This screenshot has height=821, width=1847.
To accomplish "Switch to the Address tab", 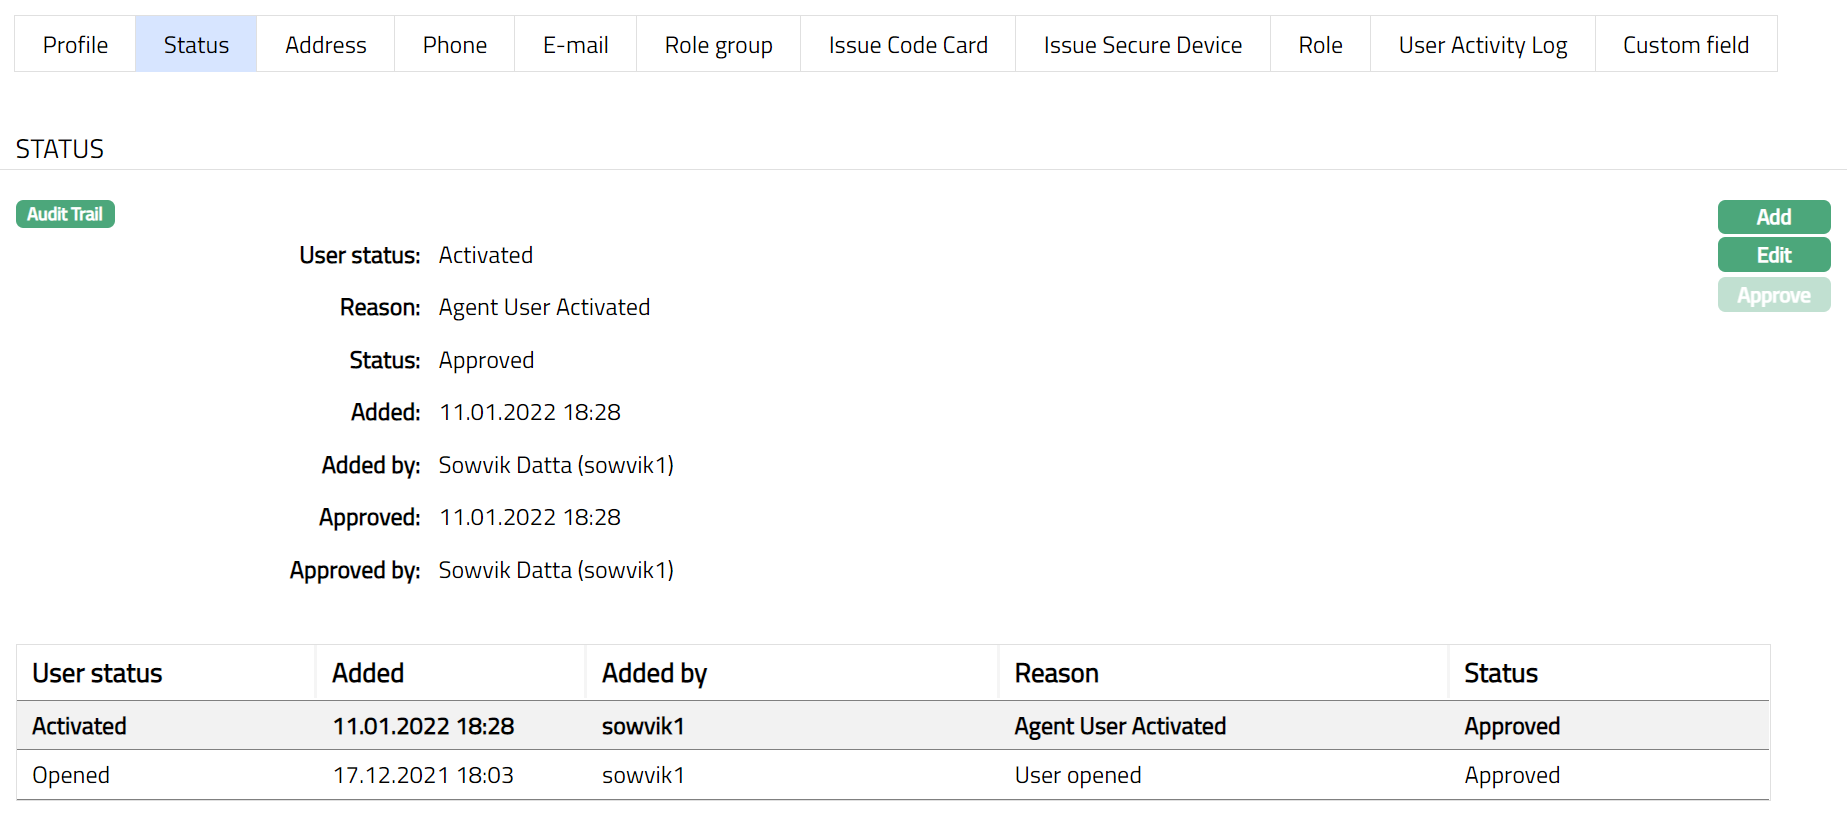I will [x=325, y=45].
